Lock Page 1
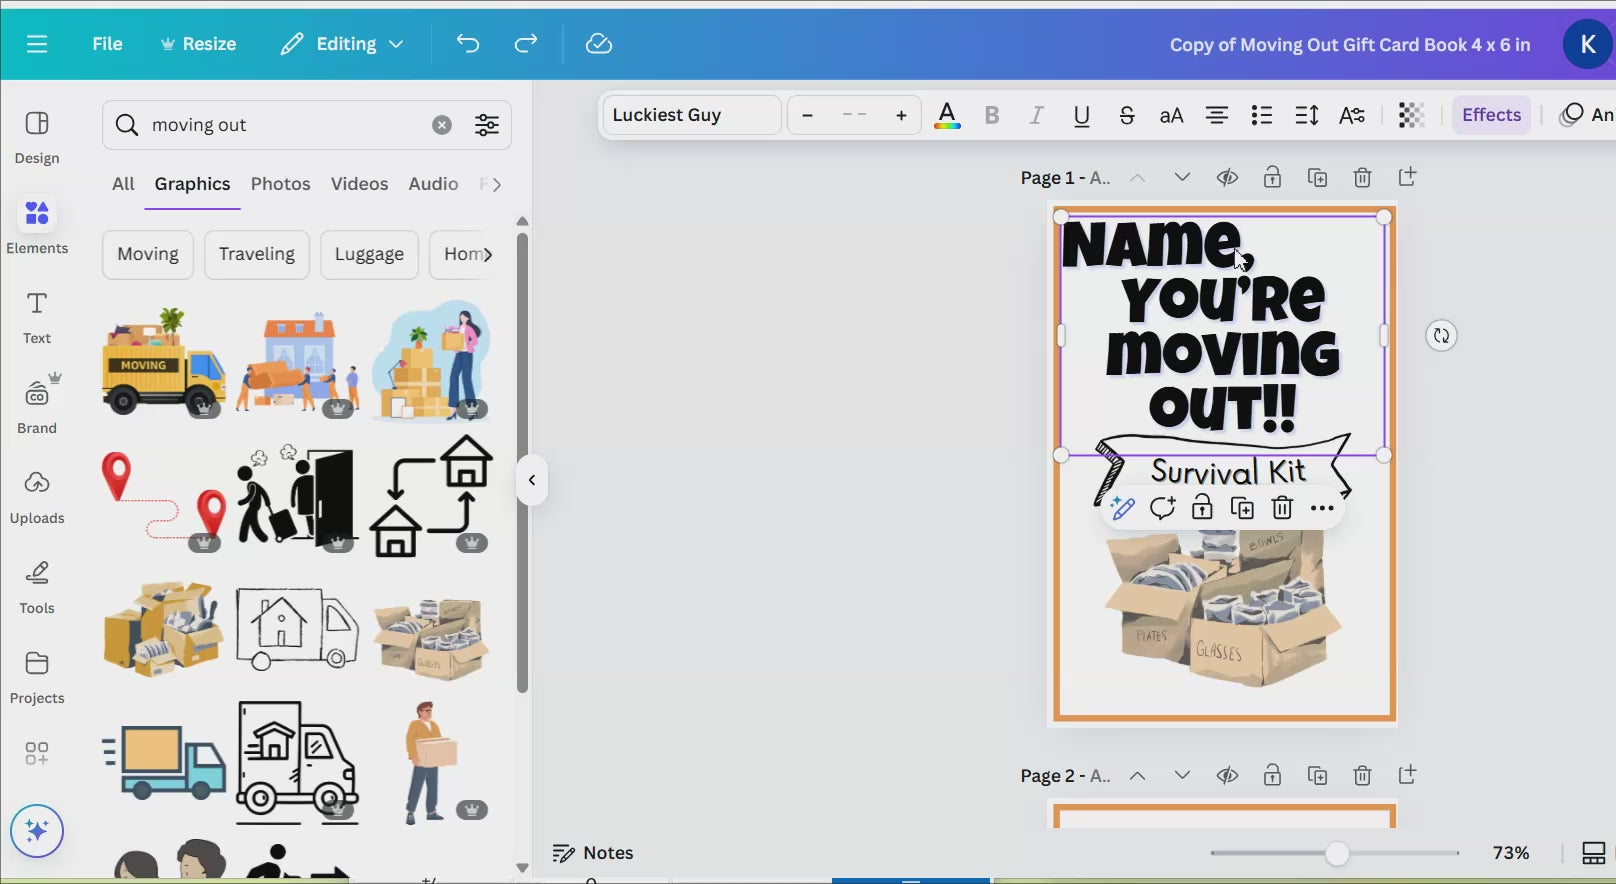 [x=1272, y=177]
